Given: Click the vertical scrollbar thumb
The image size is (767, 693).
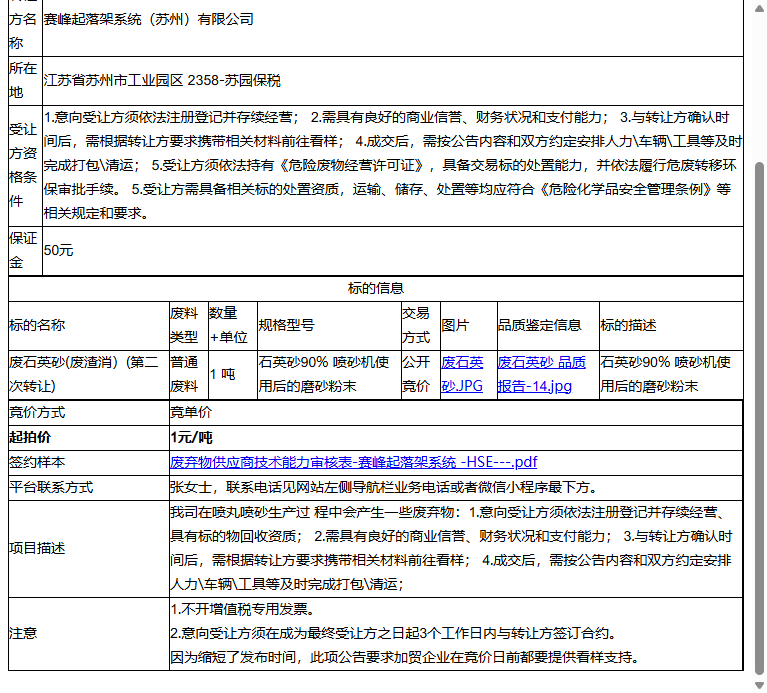Looking at the screenshot, I should pyautogui.click(x=760, y=418).
